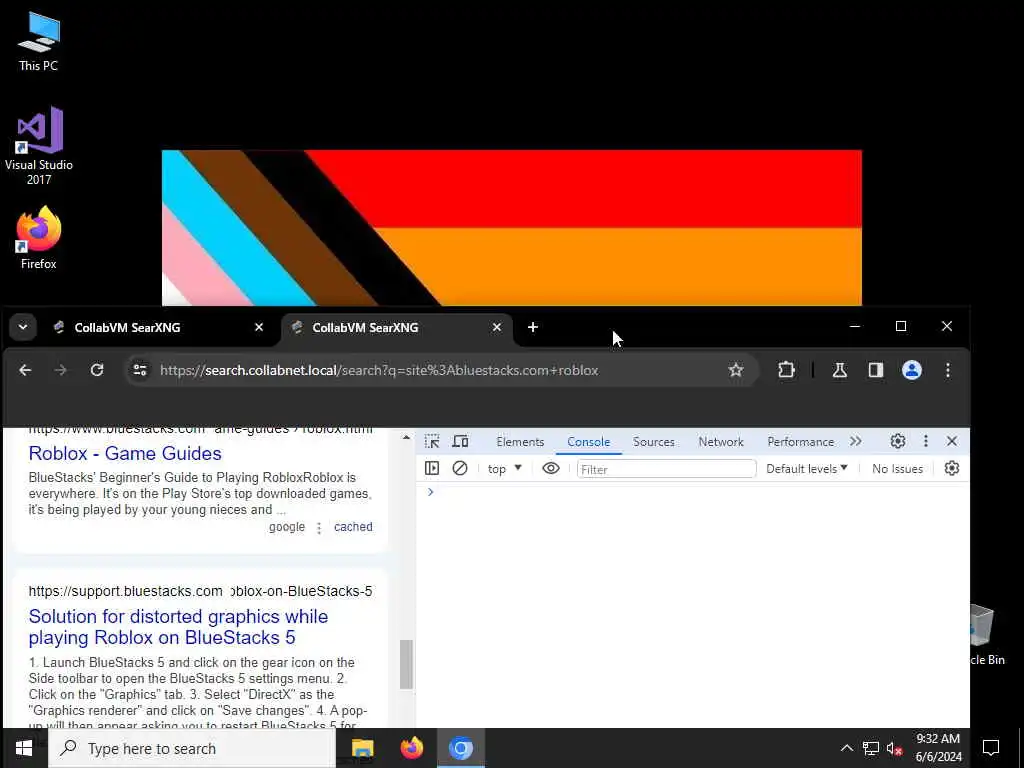
Task: Open Windows Start menu
Action: pos(24,748)
